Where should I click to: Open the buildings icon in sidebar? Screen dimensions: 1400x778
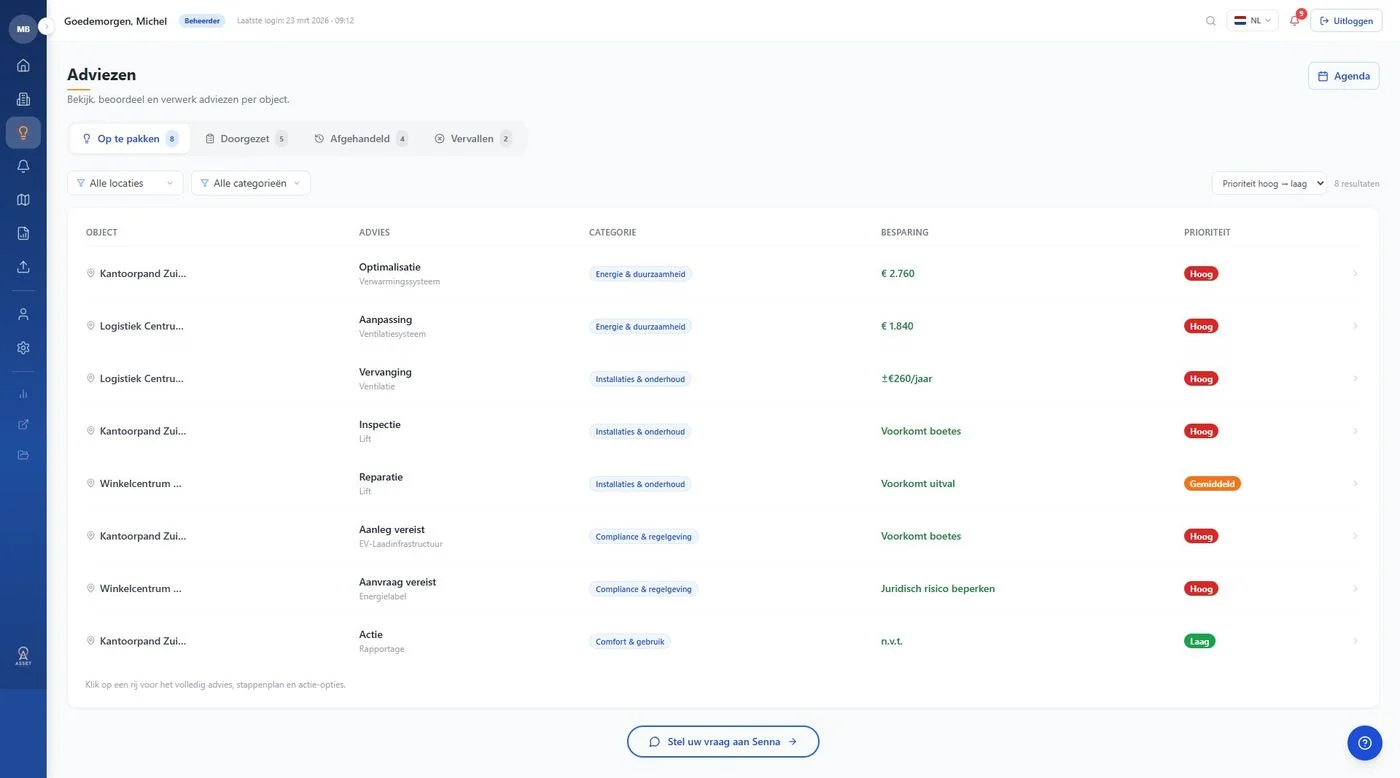coord(23,99)
